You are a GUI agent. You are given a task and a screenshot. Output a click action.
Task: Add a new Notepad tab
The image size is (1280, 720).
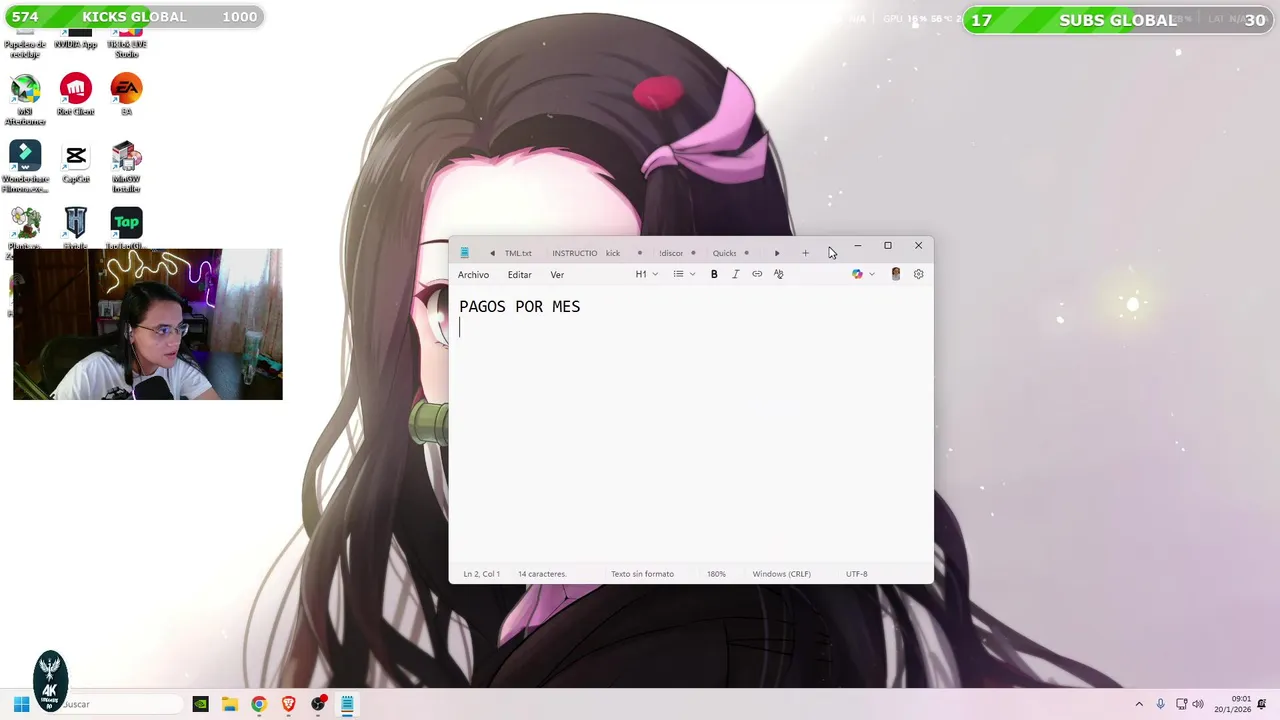click(x=805, y=253)
